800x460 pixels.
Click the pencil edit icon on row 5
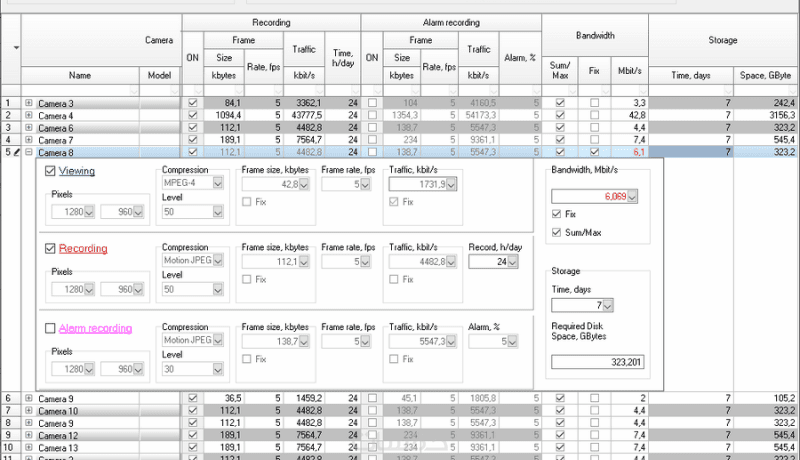(x=16, y=152)
